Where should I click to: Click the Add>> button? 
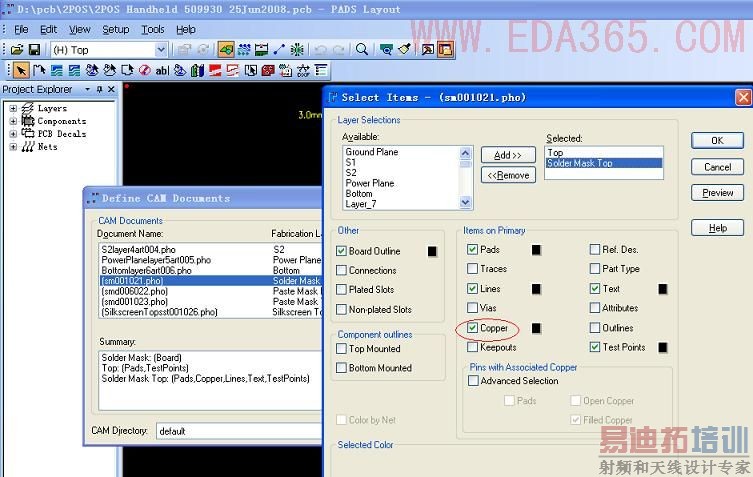point(508,155)
